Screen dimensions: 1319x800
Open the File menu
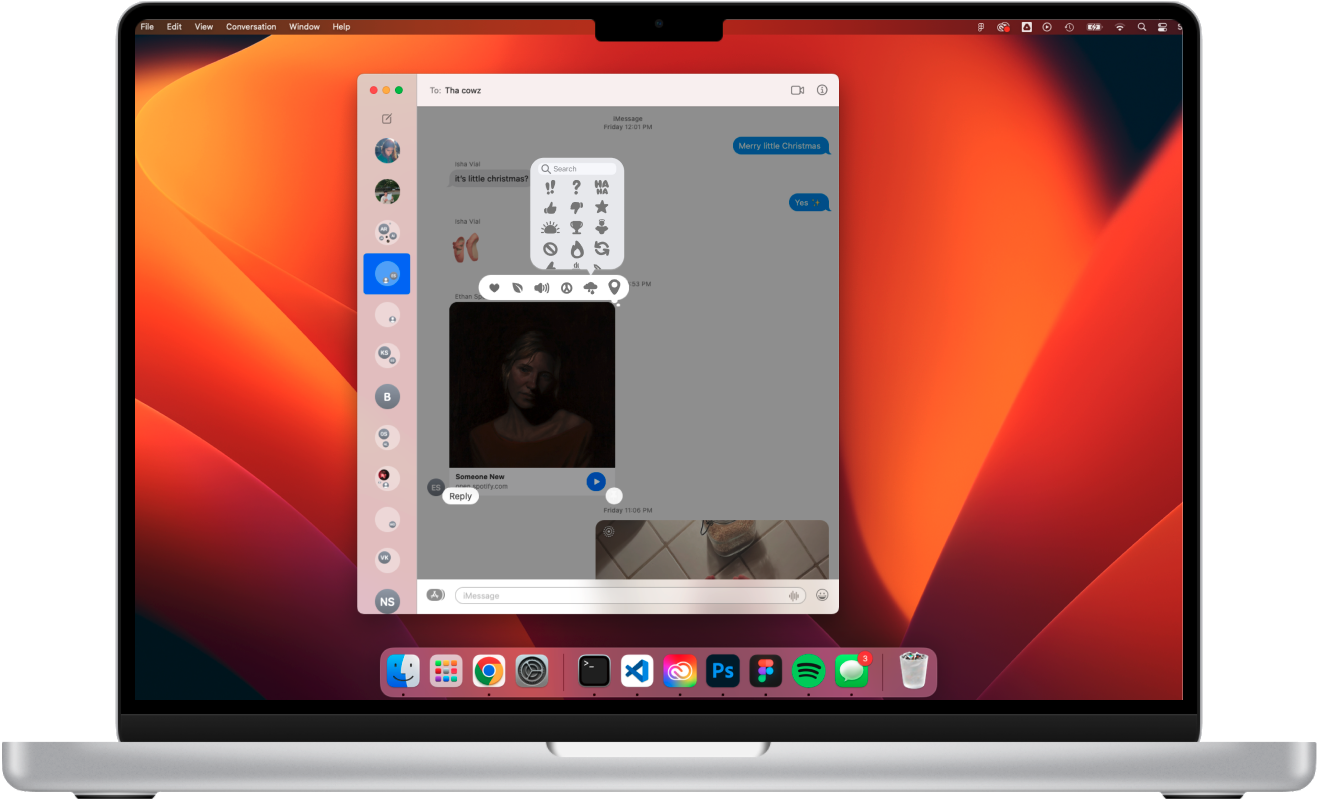(x=146, y=26)
